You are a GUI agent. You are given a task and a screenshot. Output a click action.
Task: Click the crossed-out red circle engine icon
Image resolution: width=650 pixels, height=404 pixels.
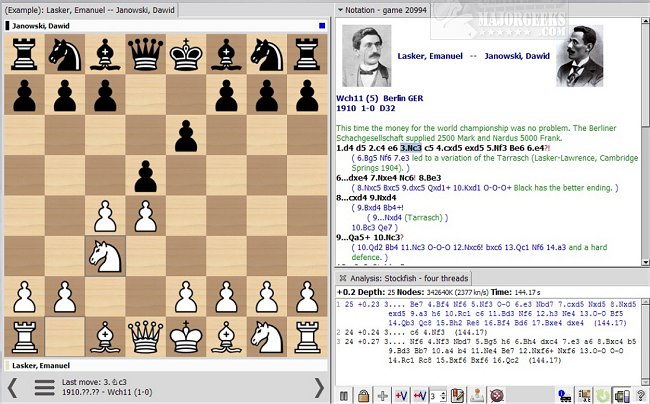[x=496, y=396]
